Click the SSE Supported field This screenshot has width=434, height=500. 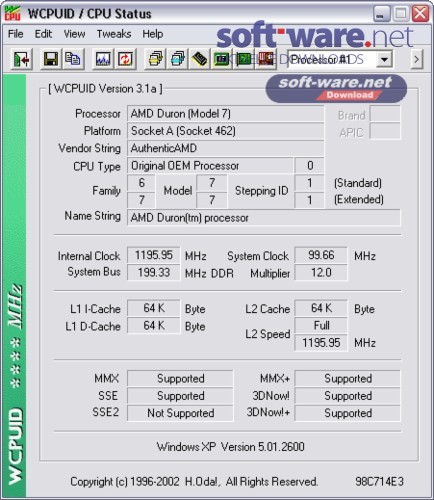(x=180, y=396)
